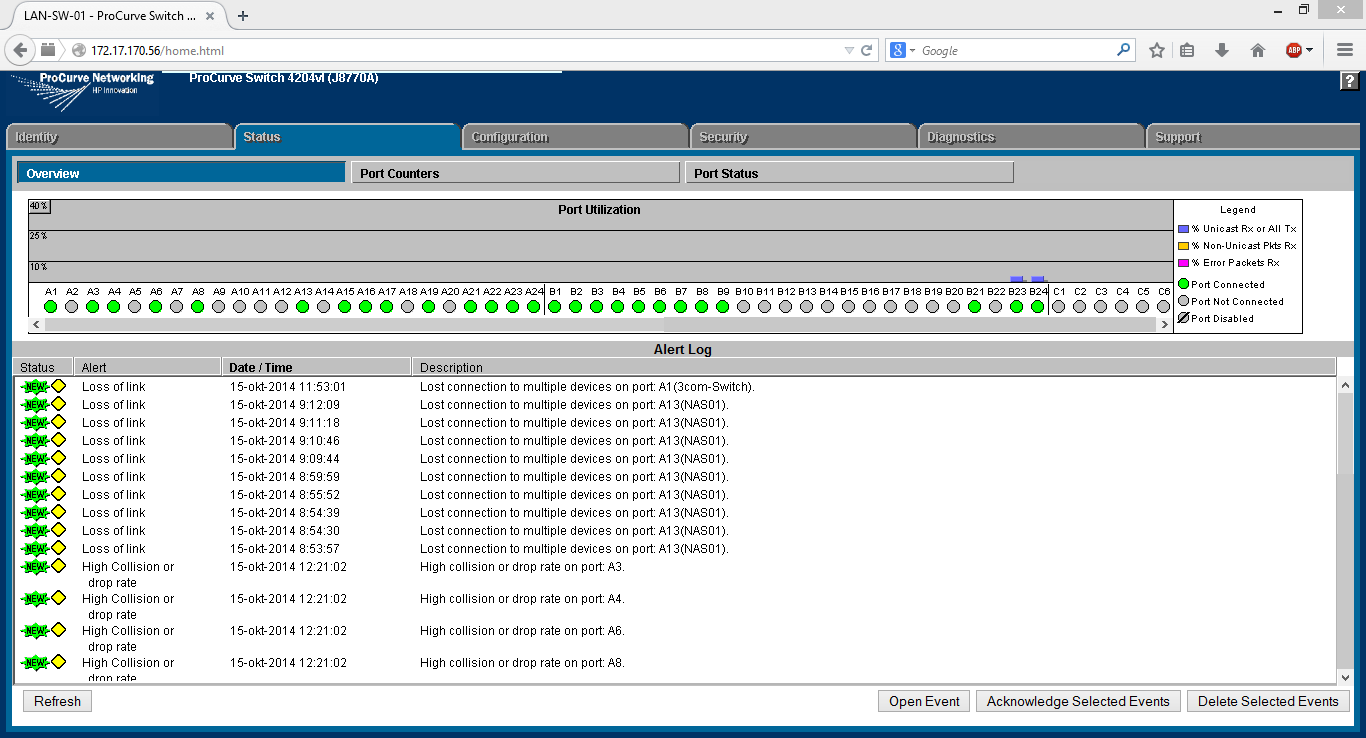Click NEW badge for A1 3com-Switch alert
Screen dimensions: 1366x738
(35, 387)
